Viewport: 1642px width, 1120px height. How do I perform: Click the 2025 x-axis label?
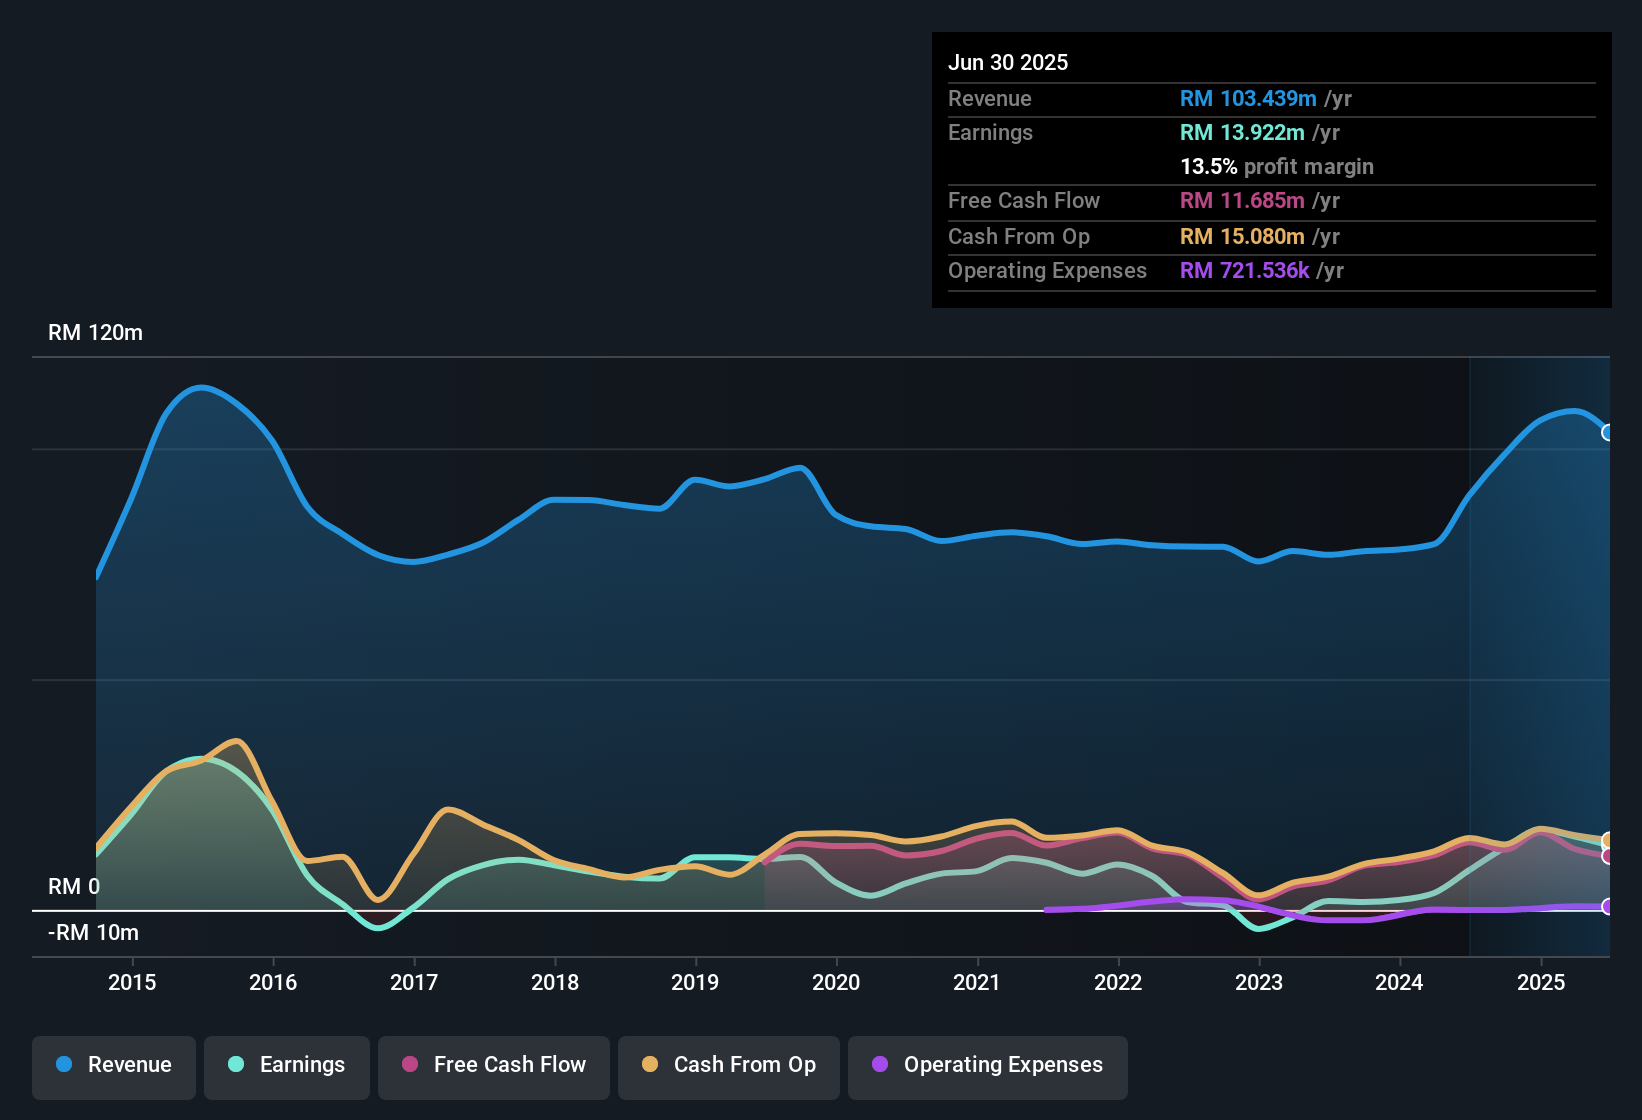pyautogui.click(x=1541, y=982)
